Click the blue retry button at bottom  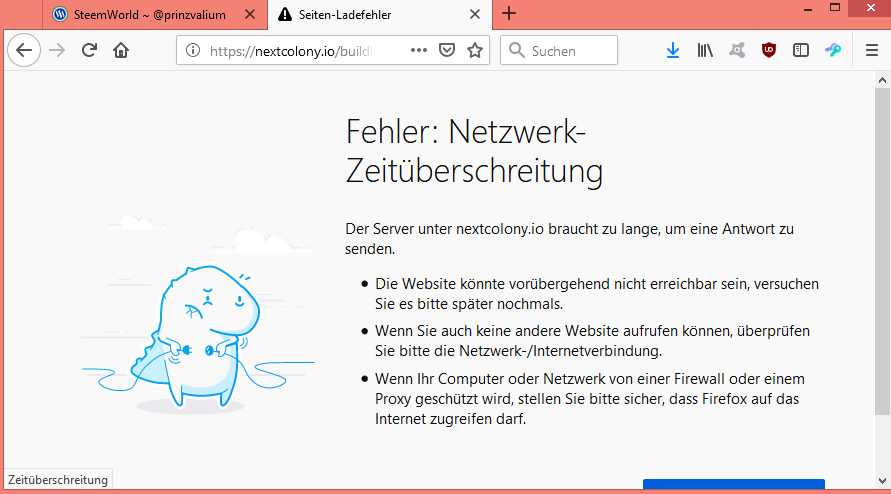coord(733,486)
